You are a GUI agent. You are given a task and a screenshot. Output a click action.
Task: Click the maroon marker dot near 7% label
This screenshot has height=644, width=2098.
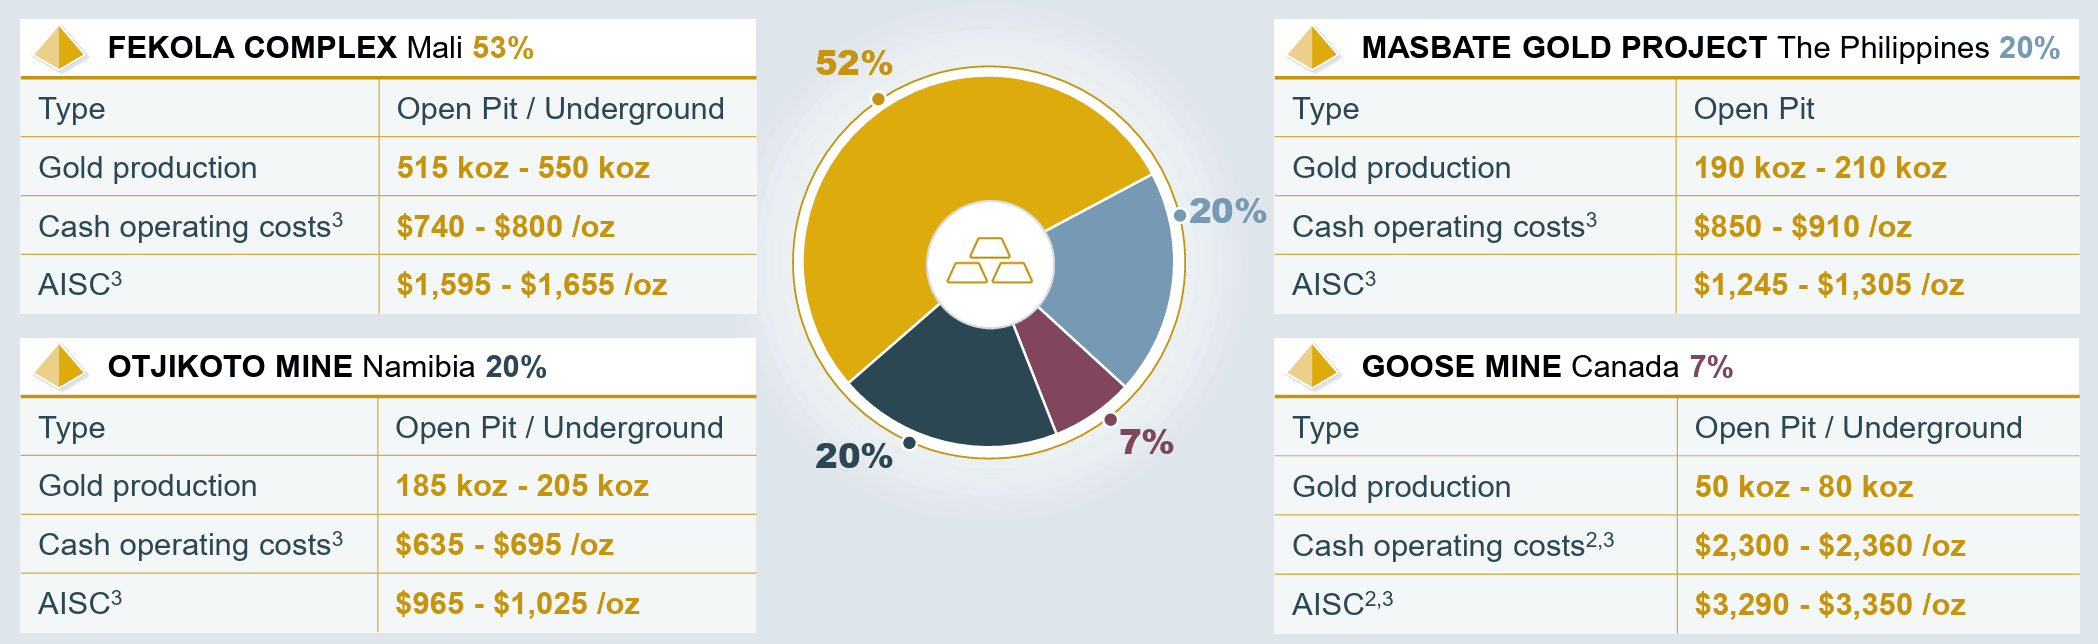tap(1110, 420)
